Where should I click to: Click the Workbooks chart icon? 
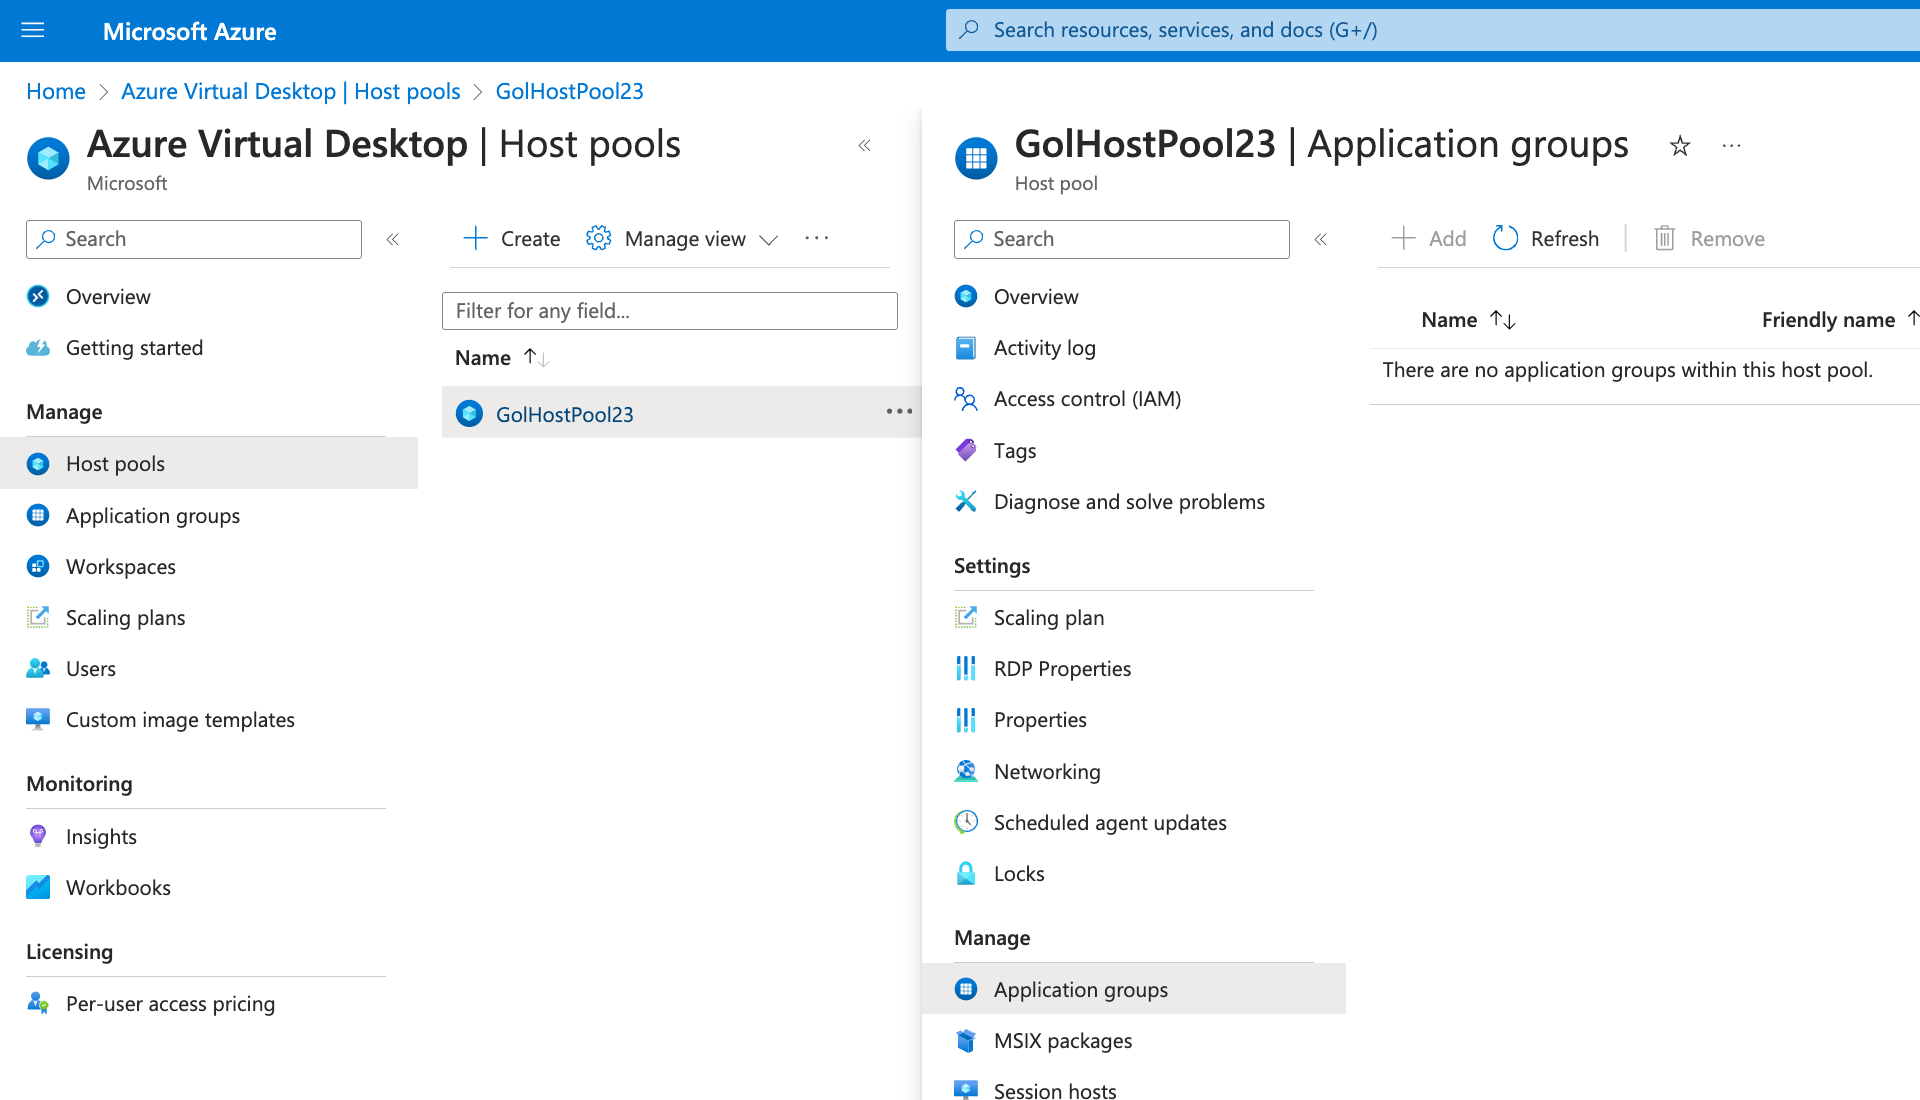[x=38, y=887]
